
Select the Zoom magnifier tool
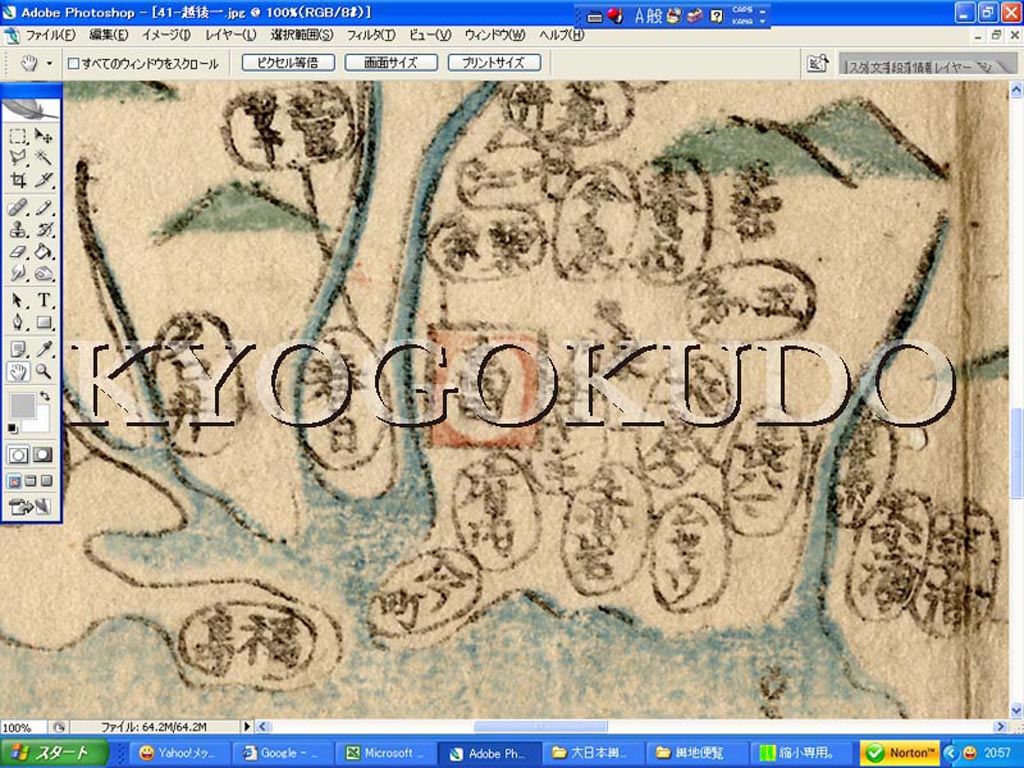pyautogui.click(x=43, y=372)
